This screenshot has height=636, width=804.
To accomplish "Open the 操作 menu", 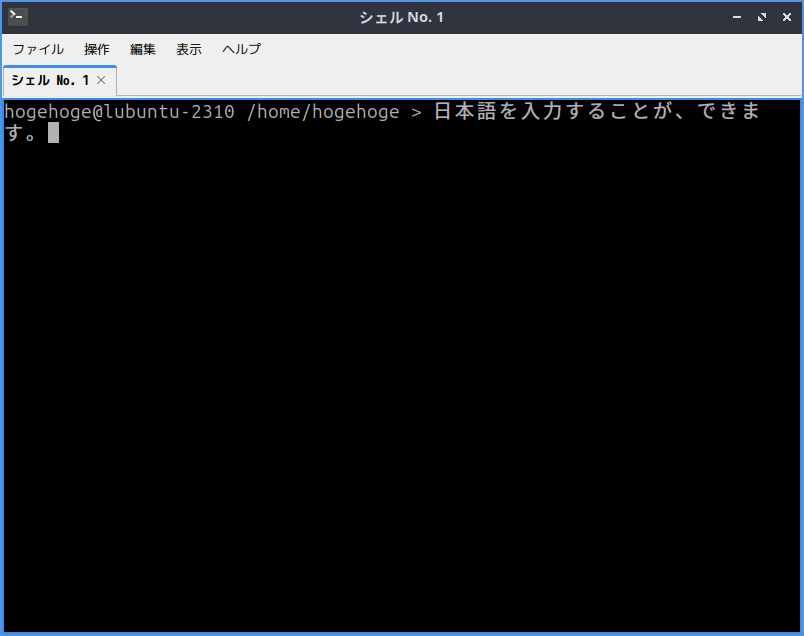I will coord(97,49).
